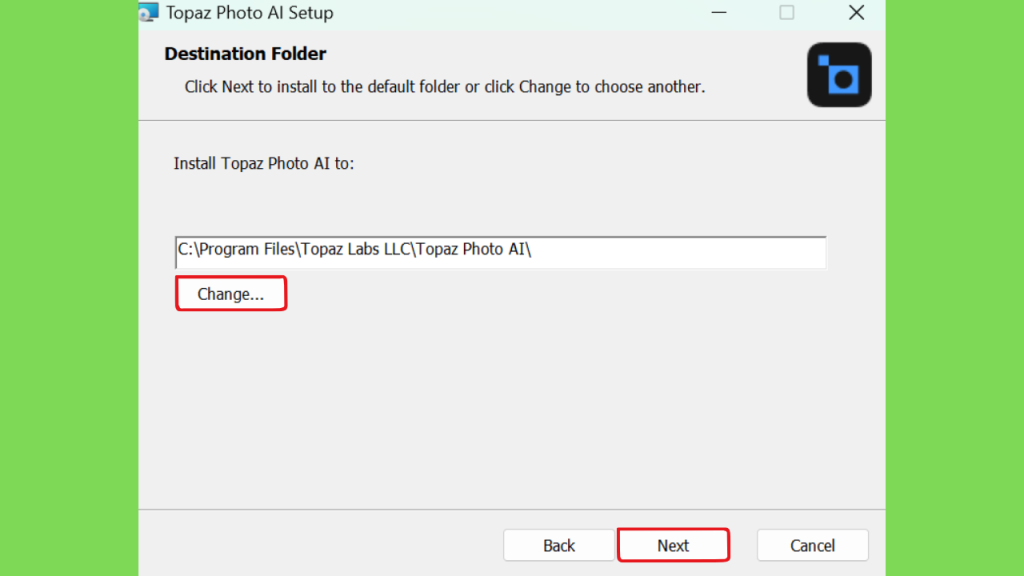Screen dimensions: 1024x576
Task: Click the Topaz Photo AI logo icon
Action: 839,75
